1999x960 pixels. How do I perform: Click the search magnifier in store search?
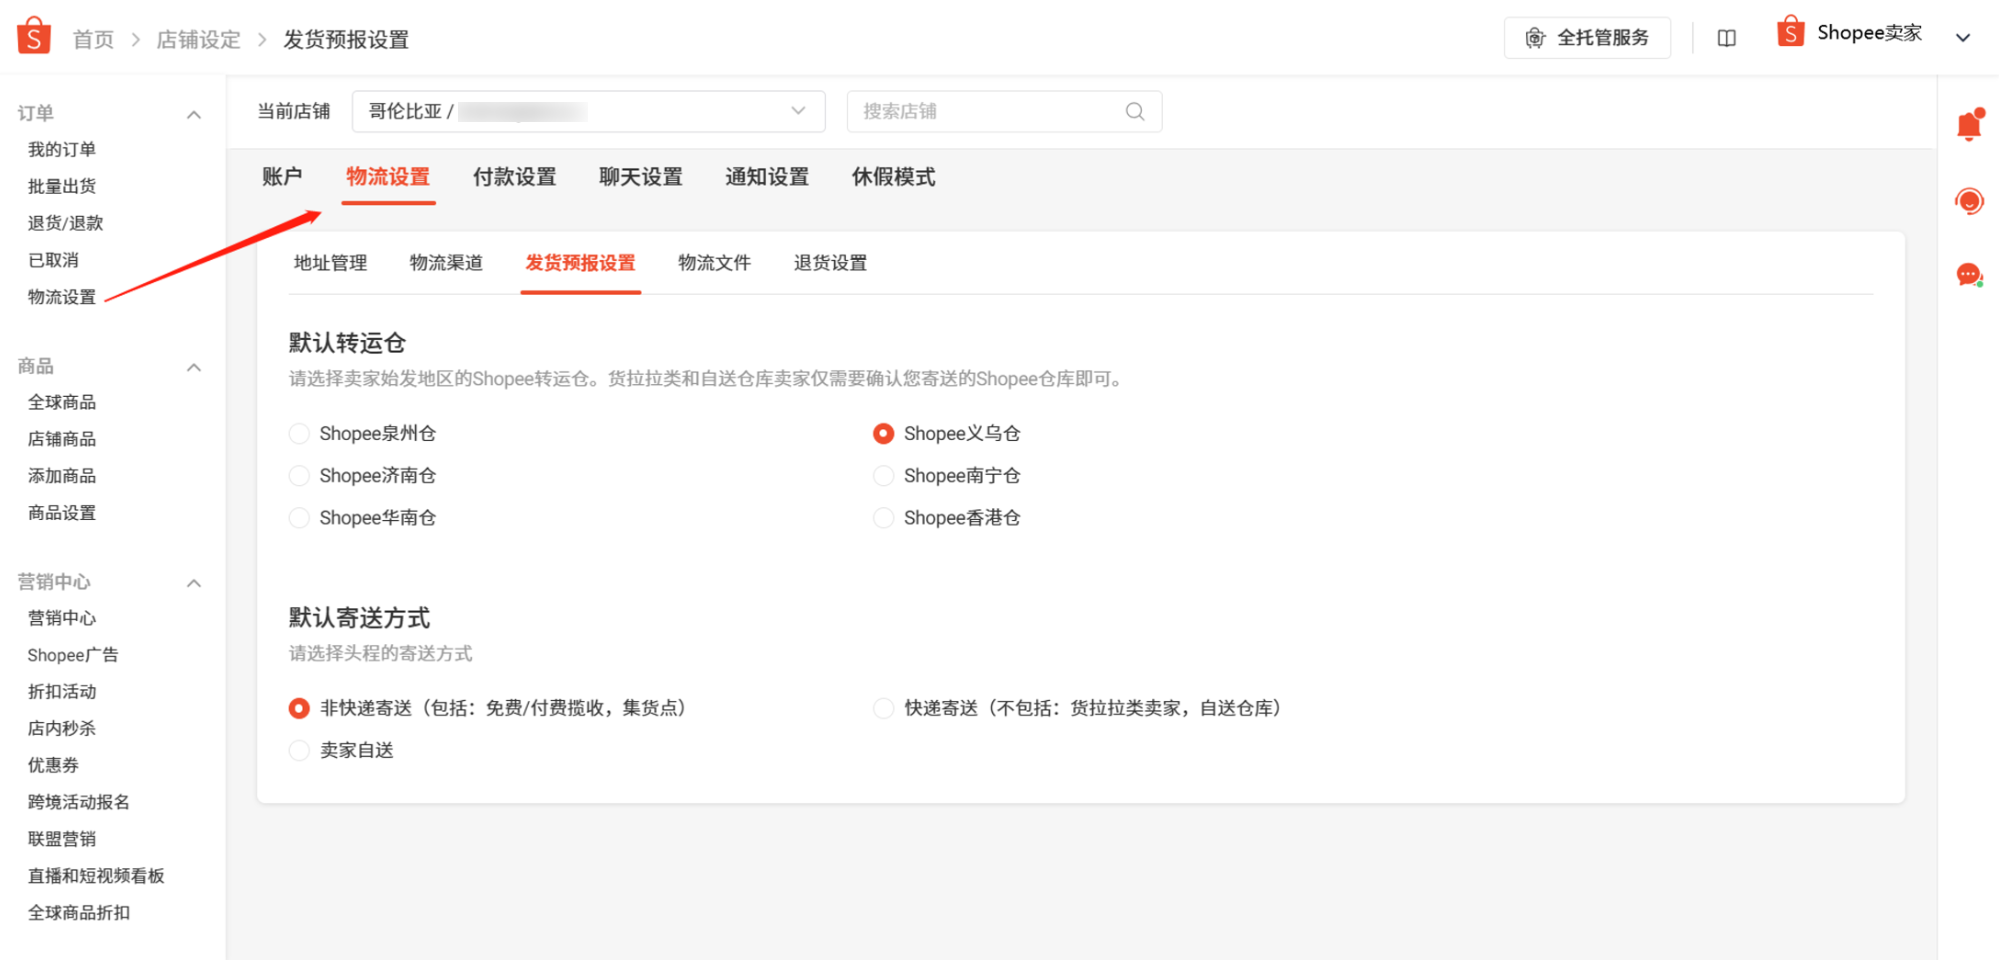click(1134, 111)
